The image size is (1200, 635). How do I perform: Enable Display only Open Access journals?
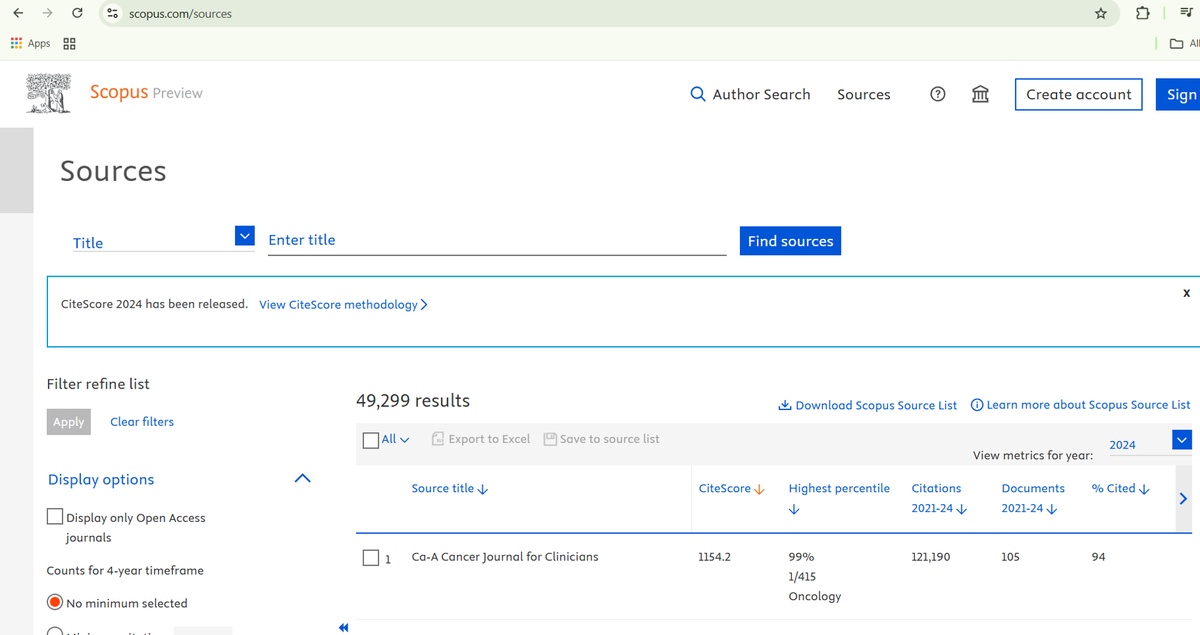(x=54, y=516)
